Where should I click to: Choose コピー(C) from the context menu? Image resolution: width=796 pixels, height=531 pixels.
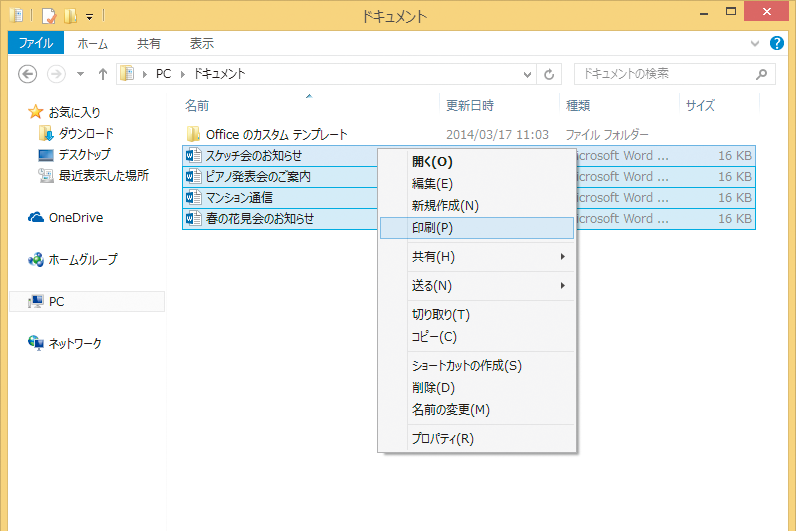(476, 337)
